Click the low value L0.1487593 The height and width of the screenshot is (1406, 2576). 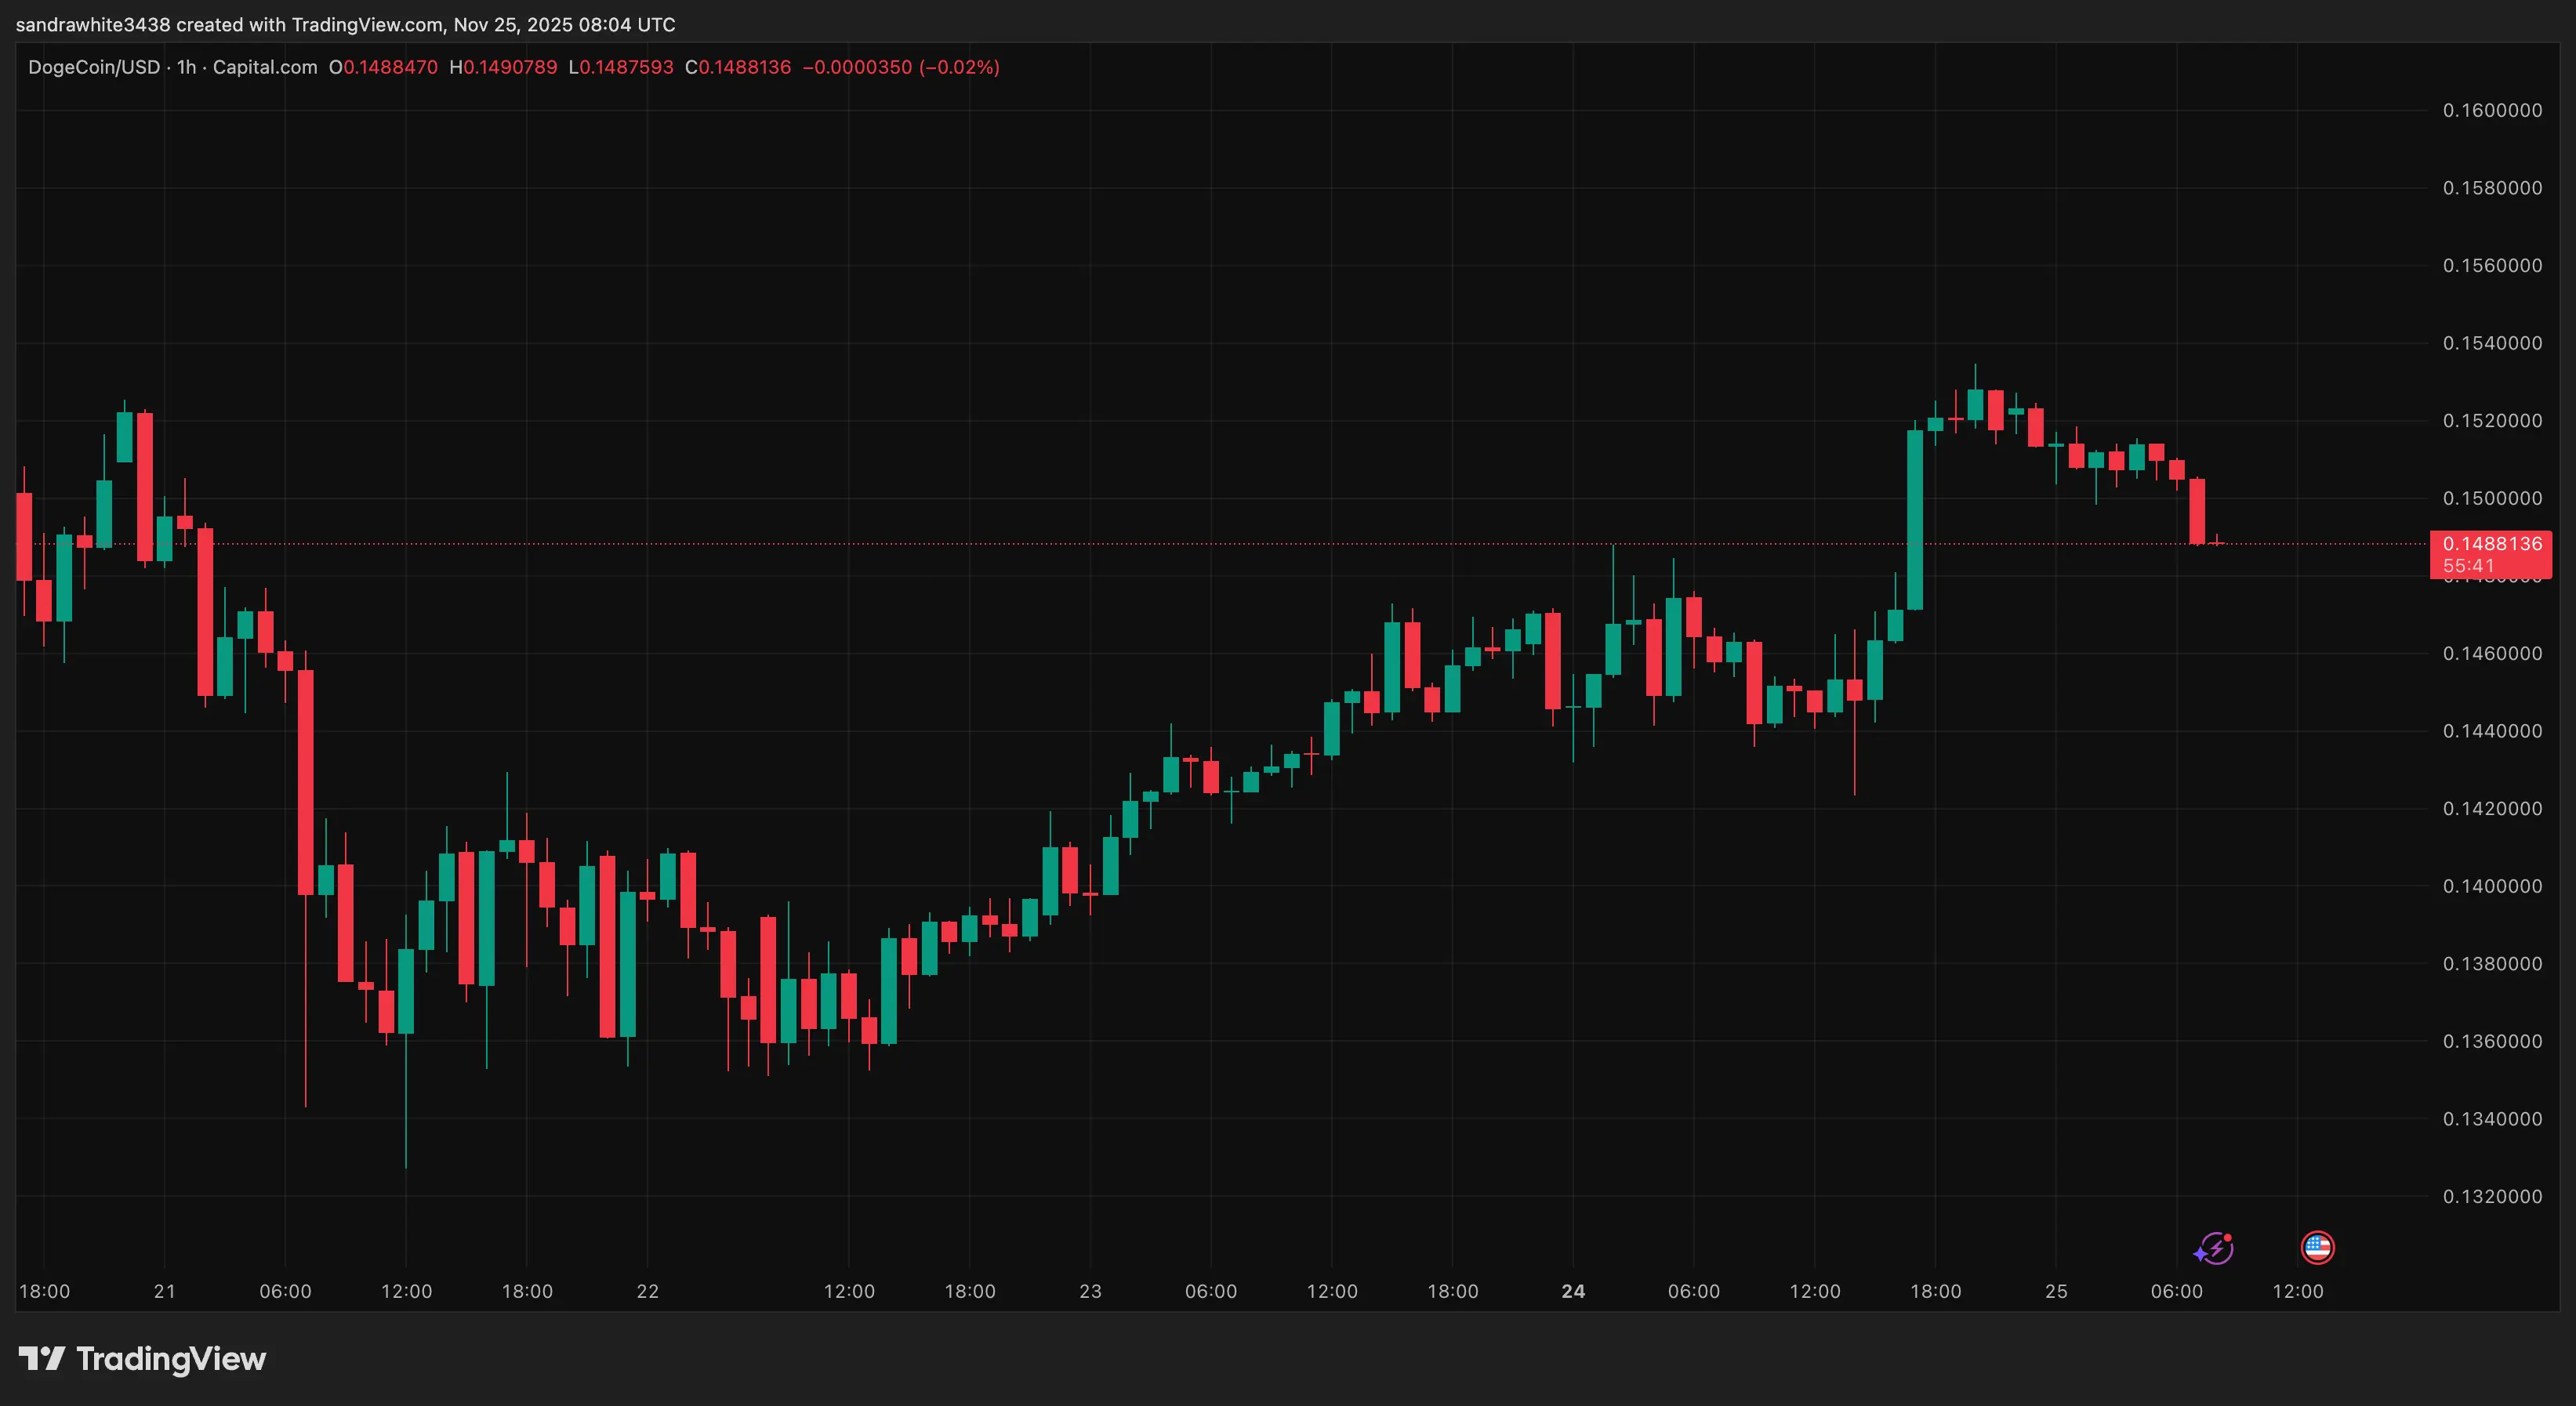[x=621, y=67]
